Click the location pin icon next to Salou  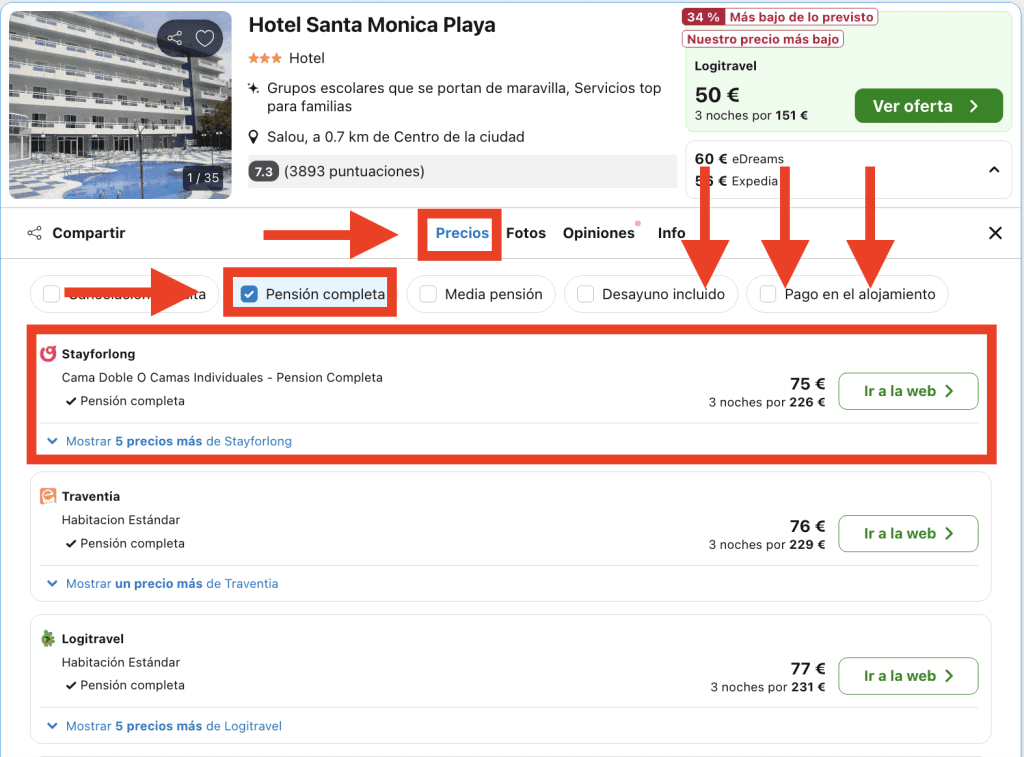[255, 137]
